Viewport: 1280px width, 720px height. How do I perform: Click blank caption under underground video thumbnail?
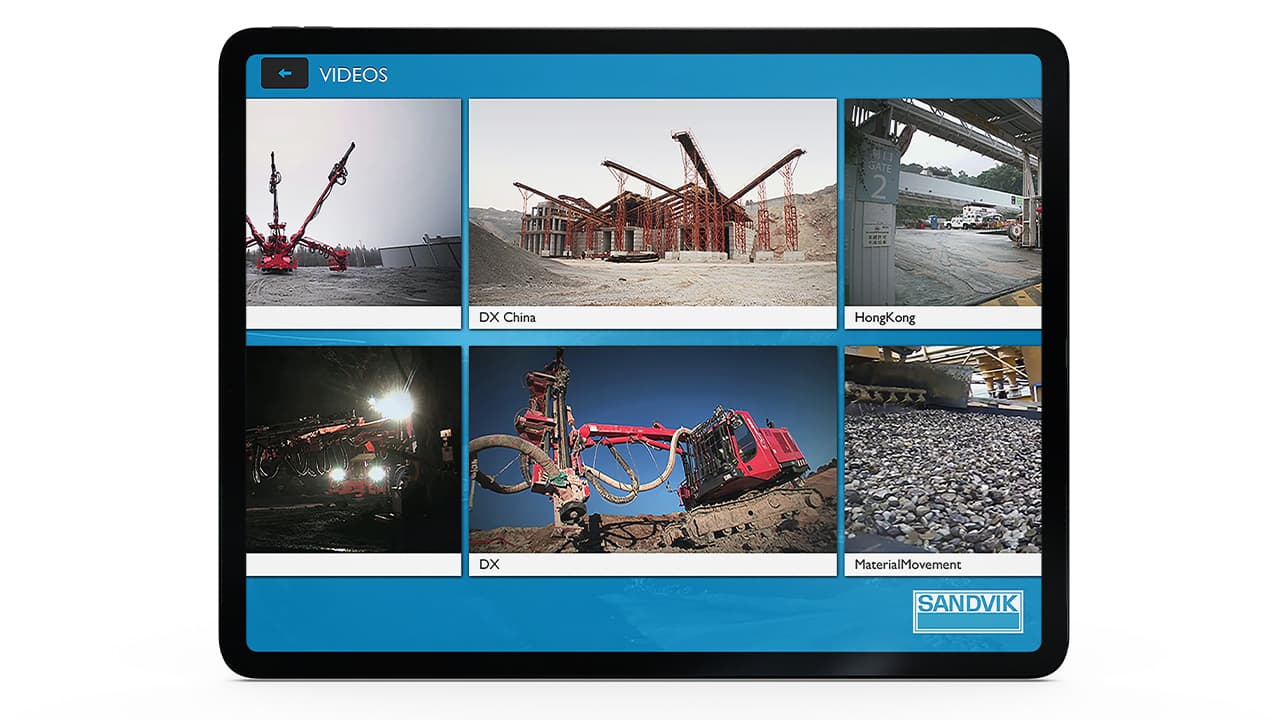pyautogui.click(x=353, y=565)
